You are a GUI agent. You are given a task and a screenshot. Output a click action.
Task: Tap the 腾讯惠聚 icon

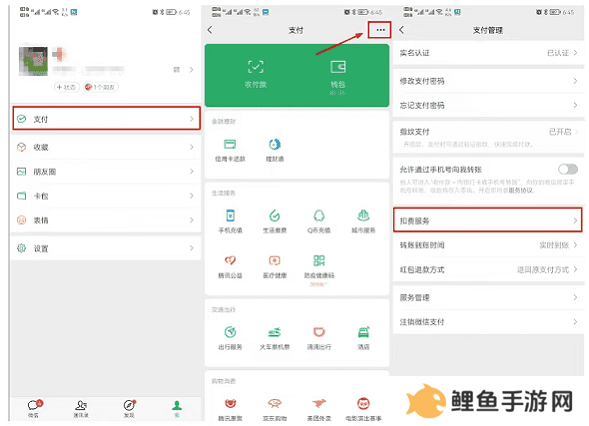tap(230, 403)
